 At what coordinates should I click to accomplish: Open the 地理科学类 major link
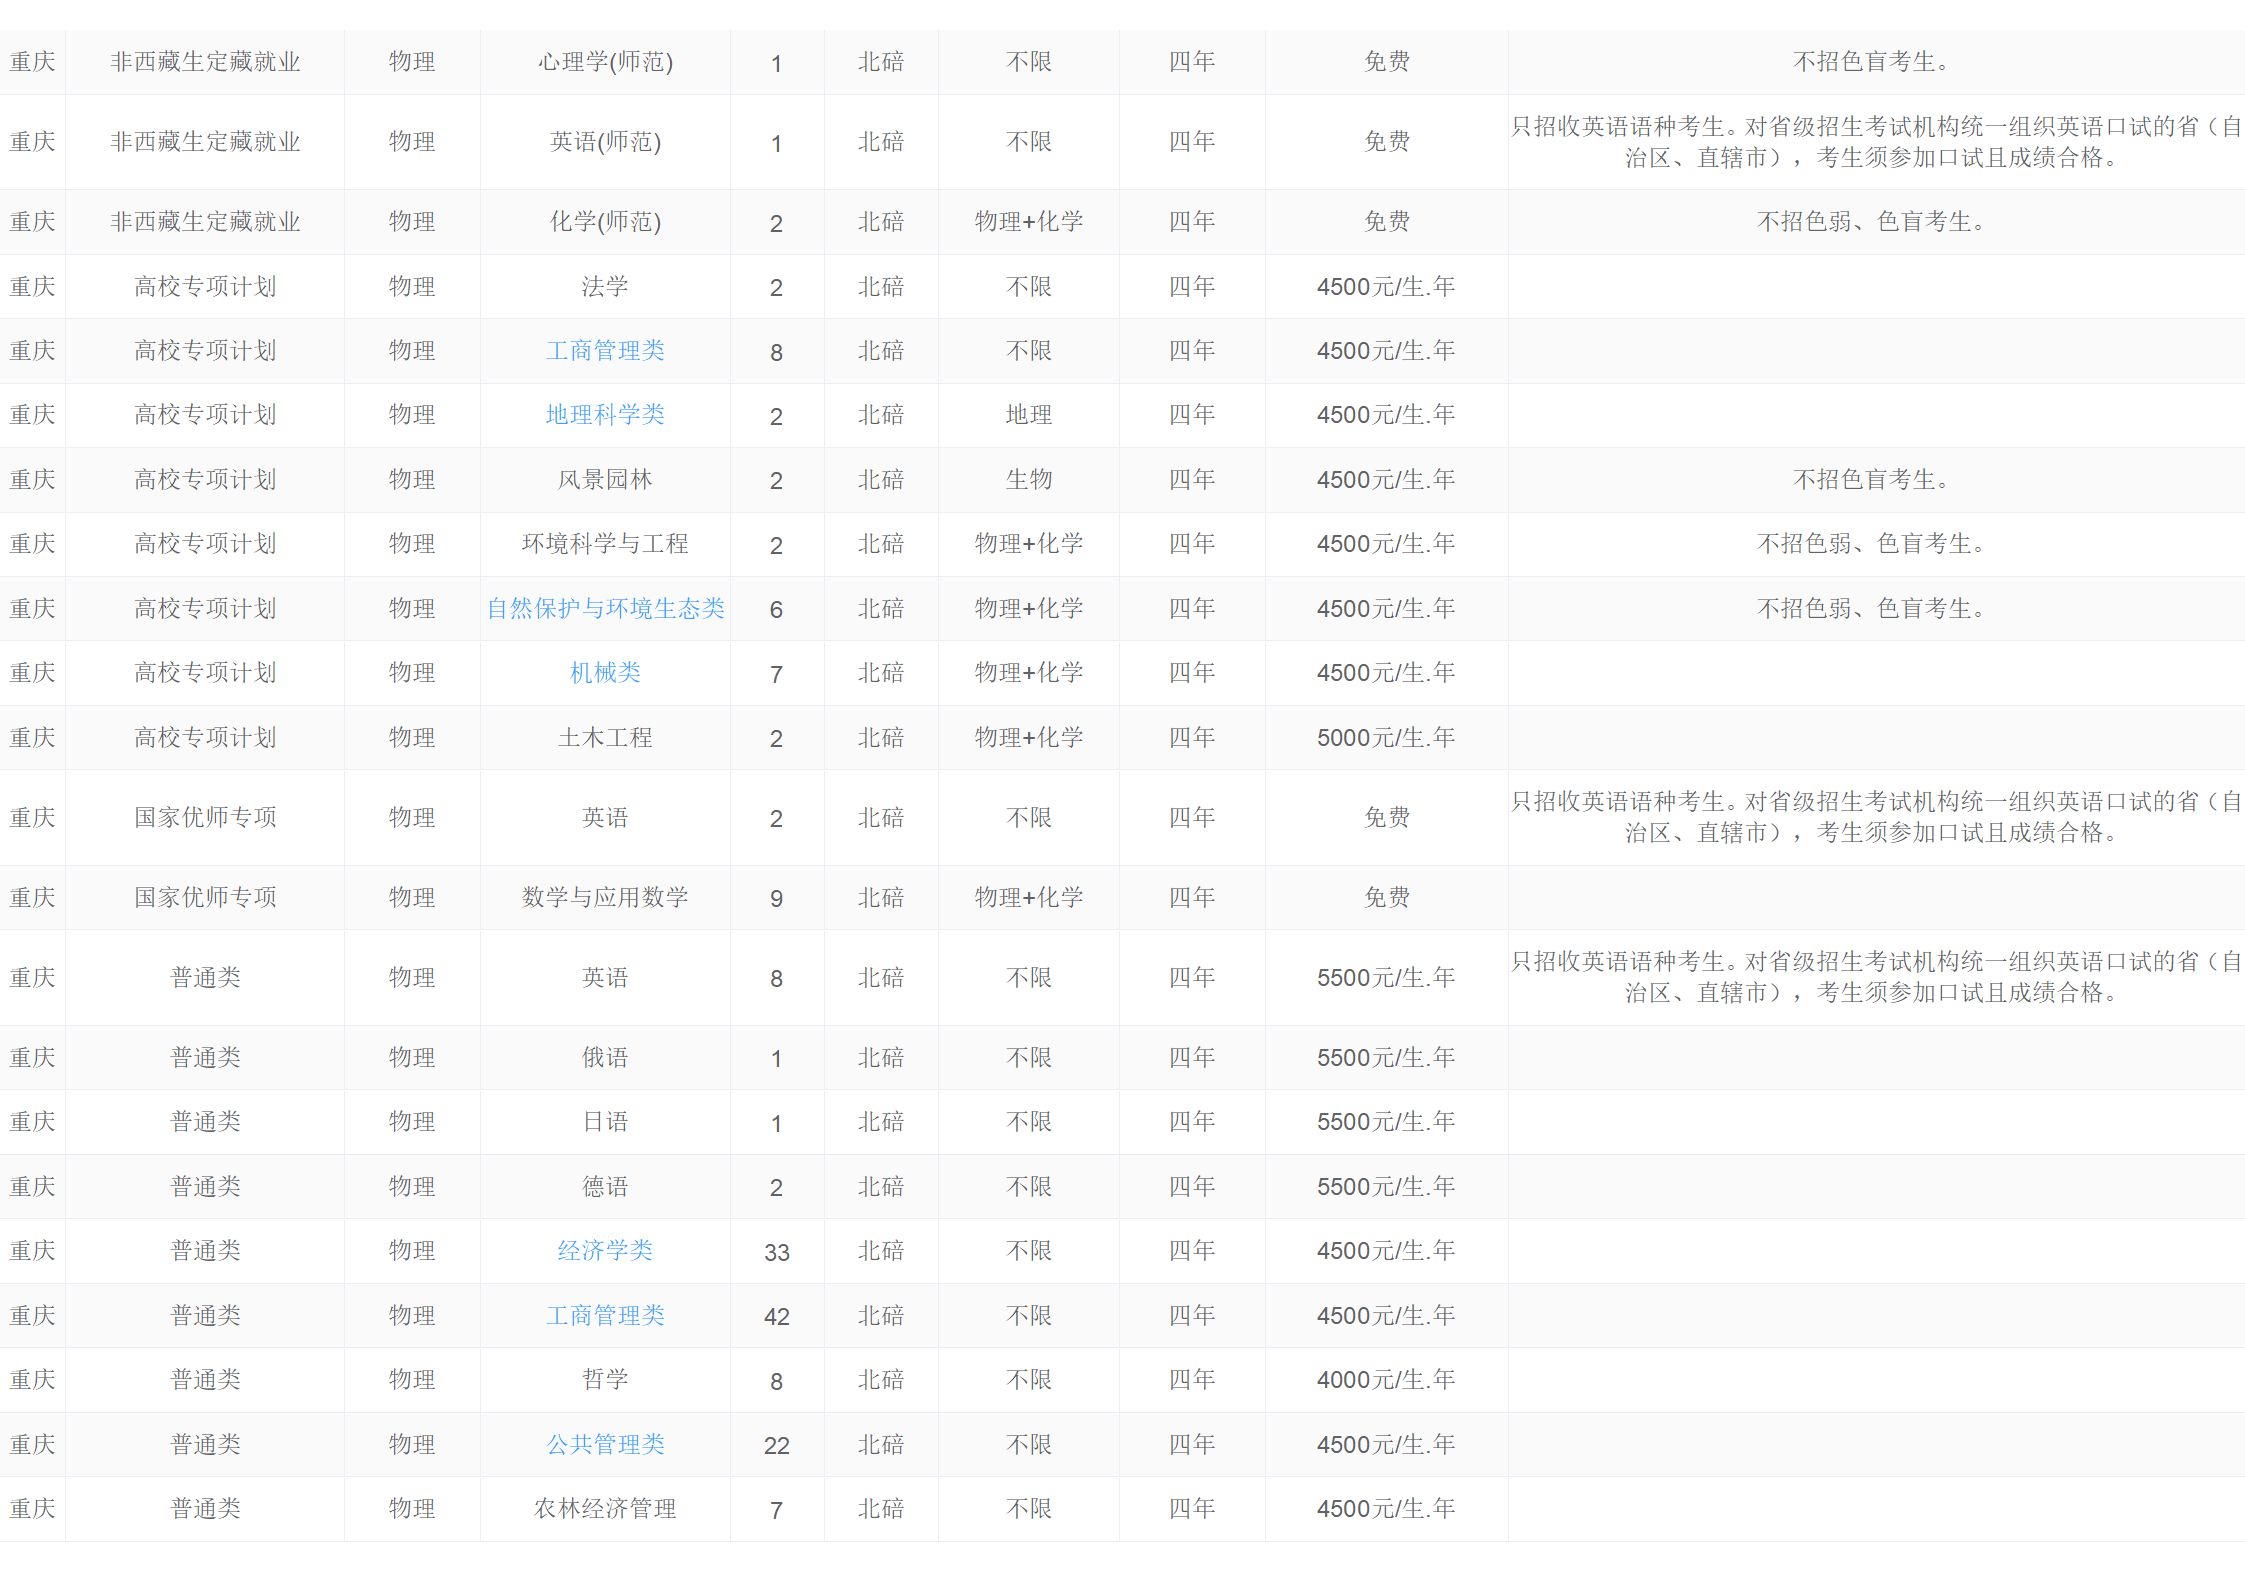coord(605,415)
